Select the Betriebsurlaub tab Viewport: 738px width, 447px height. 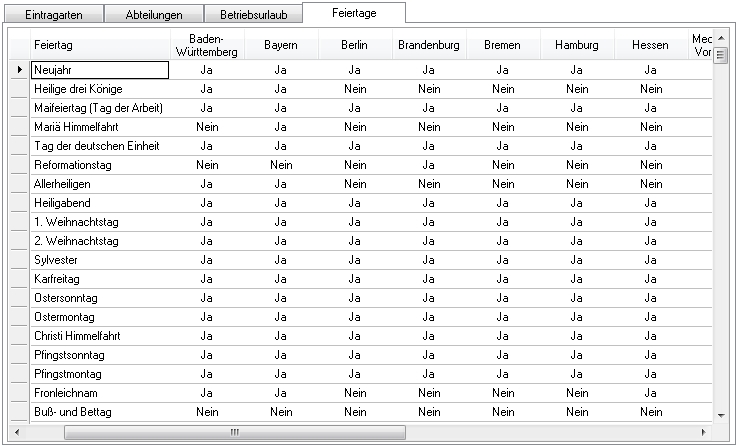point(253,16)
